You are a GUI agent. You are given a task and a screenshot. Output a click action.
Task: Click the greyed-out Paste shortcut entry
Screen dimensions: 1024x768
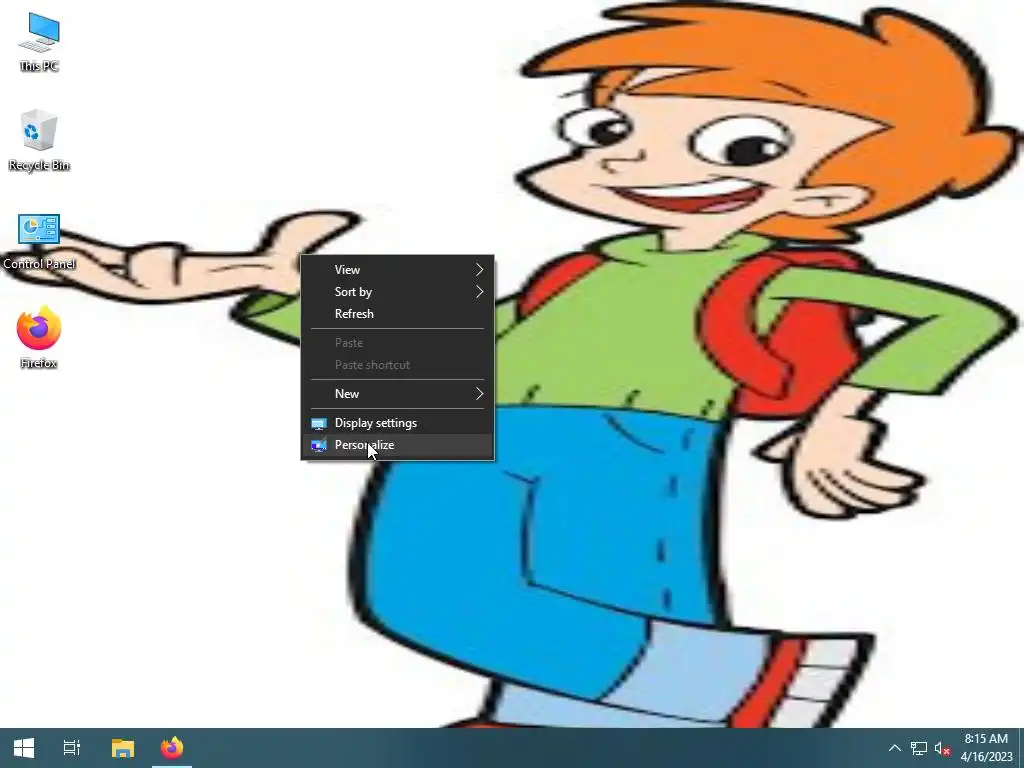[x=397, y=365]
